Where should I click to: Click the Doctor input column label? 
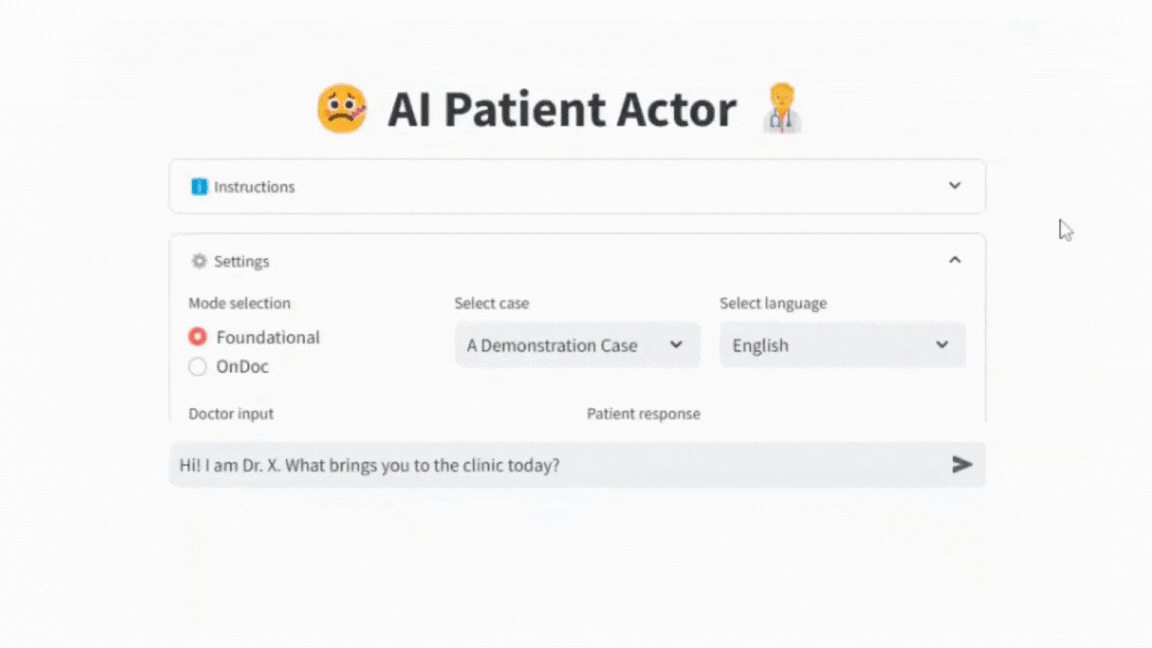click(x=231, y=413)
